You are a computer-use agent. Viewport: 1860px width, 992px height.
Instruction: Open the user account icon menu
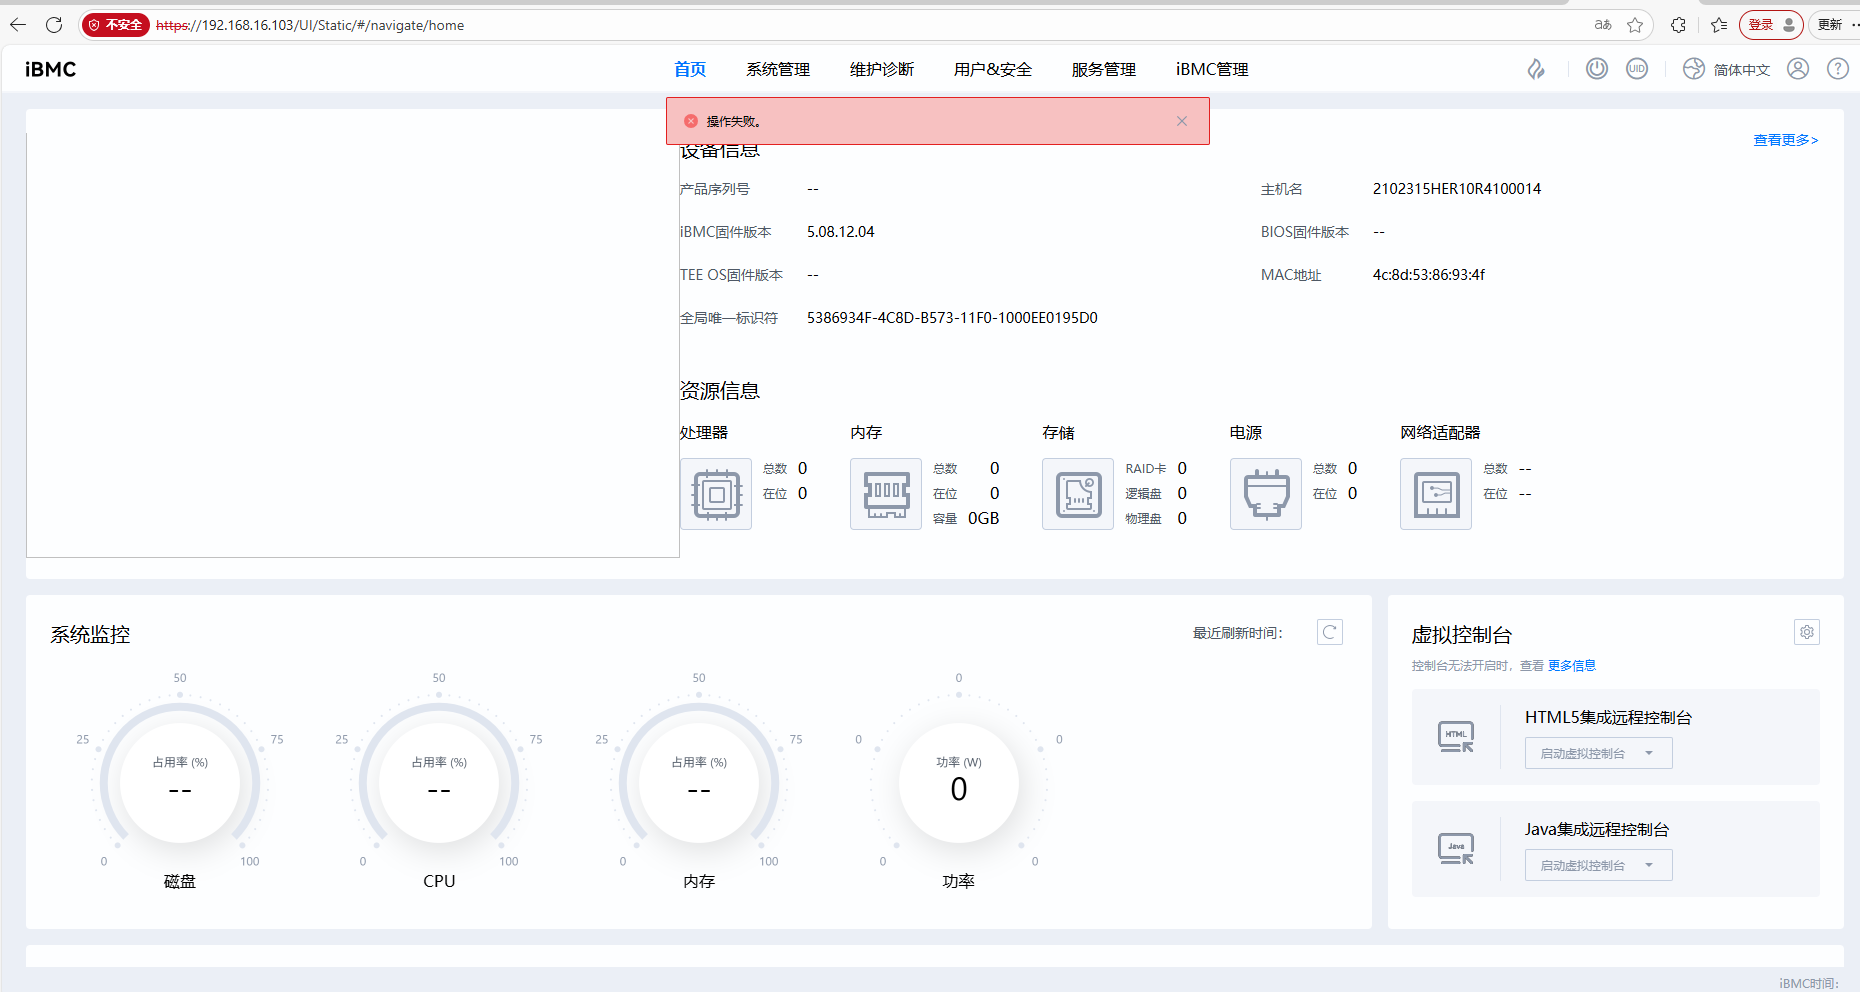pos(1798,69)
